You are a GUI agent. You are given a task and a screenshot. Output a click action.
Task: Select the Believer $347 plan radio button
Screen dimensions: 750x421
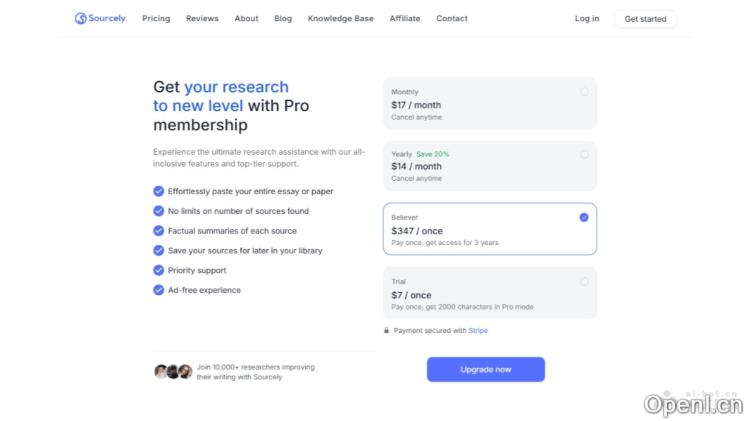tap(584, 217)
